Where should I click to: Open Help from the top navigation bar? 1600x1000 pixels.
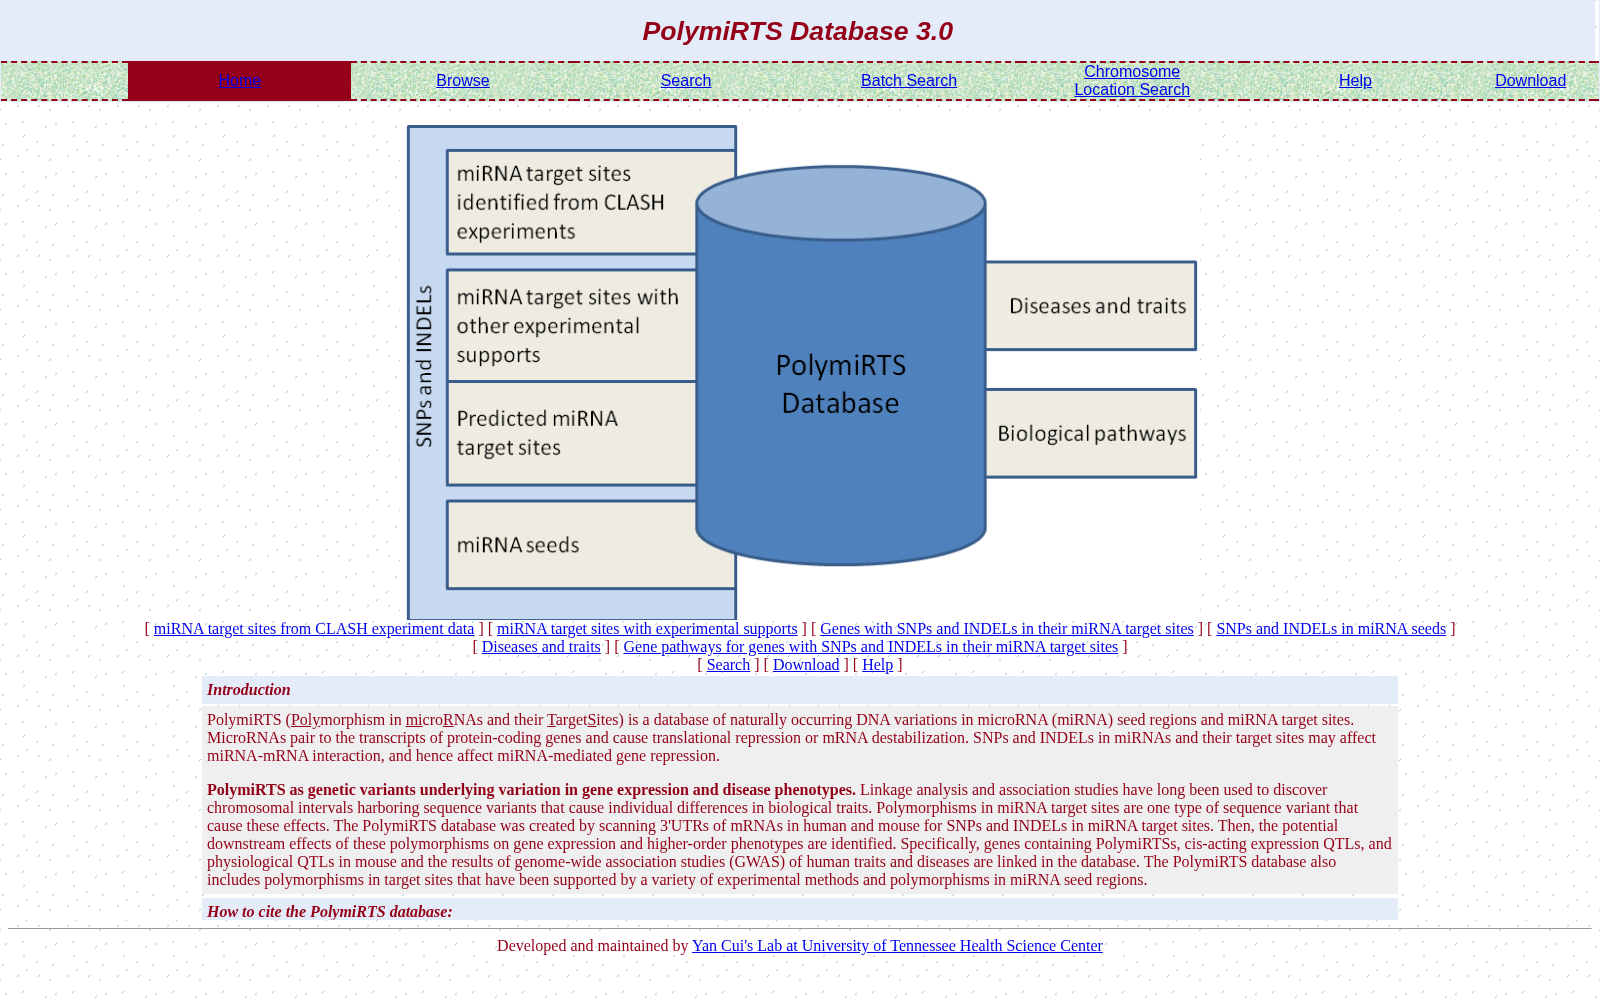tap(1355, 81)
